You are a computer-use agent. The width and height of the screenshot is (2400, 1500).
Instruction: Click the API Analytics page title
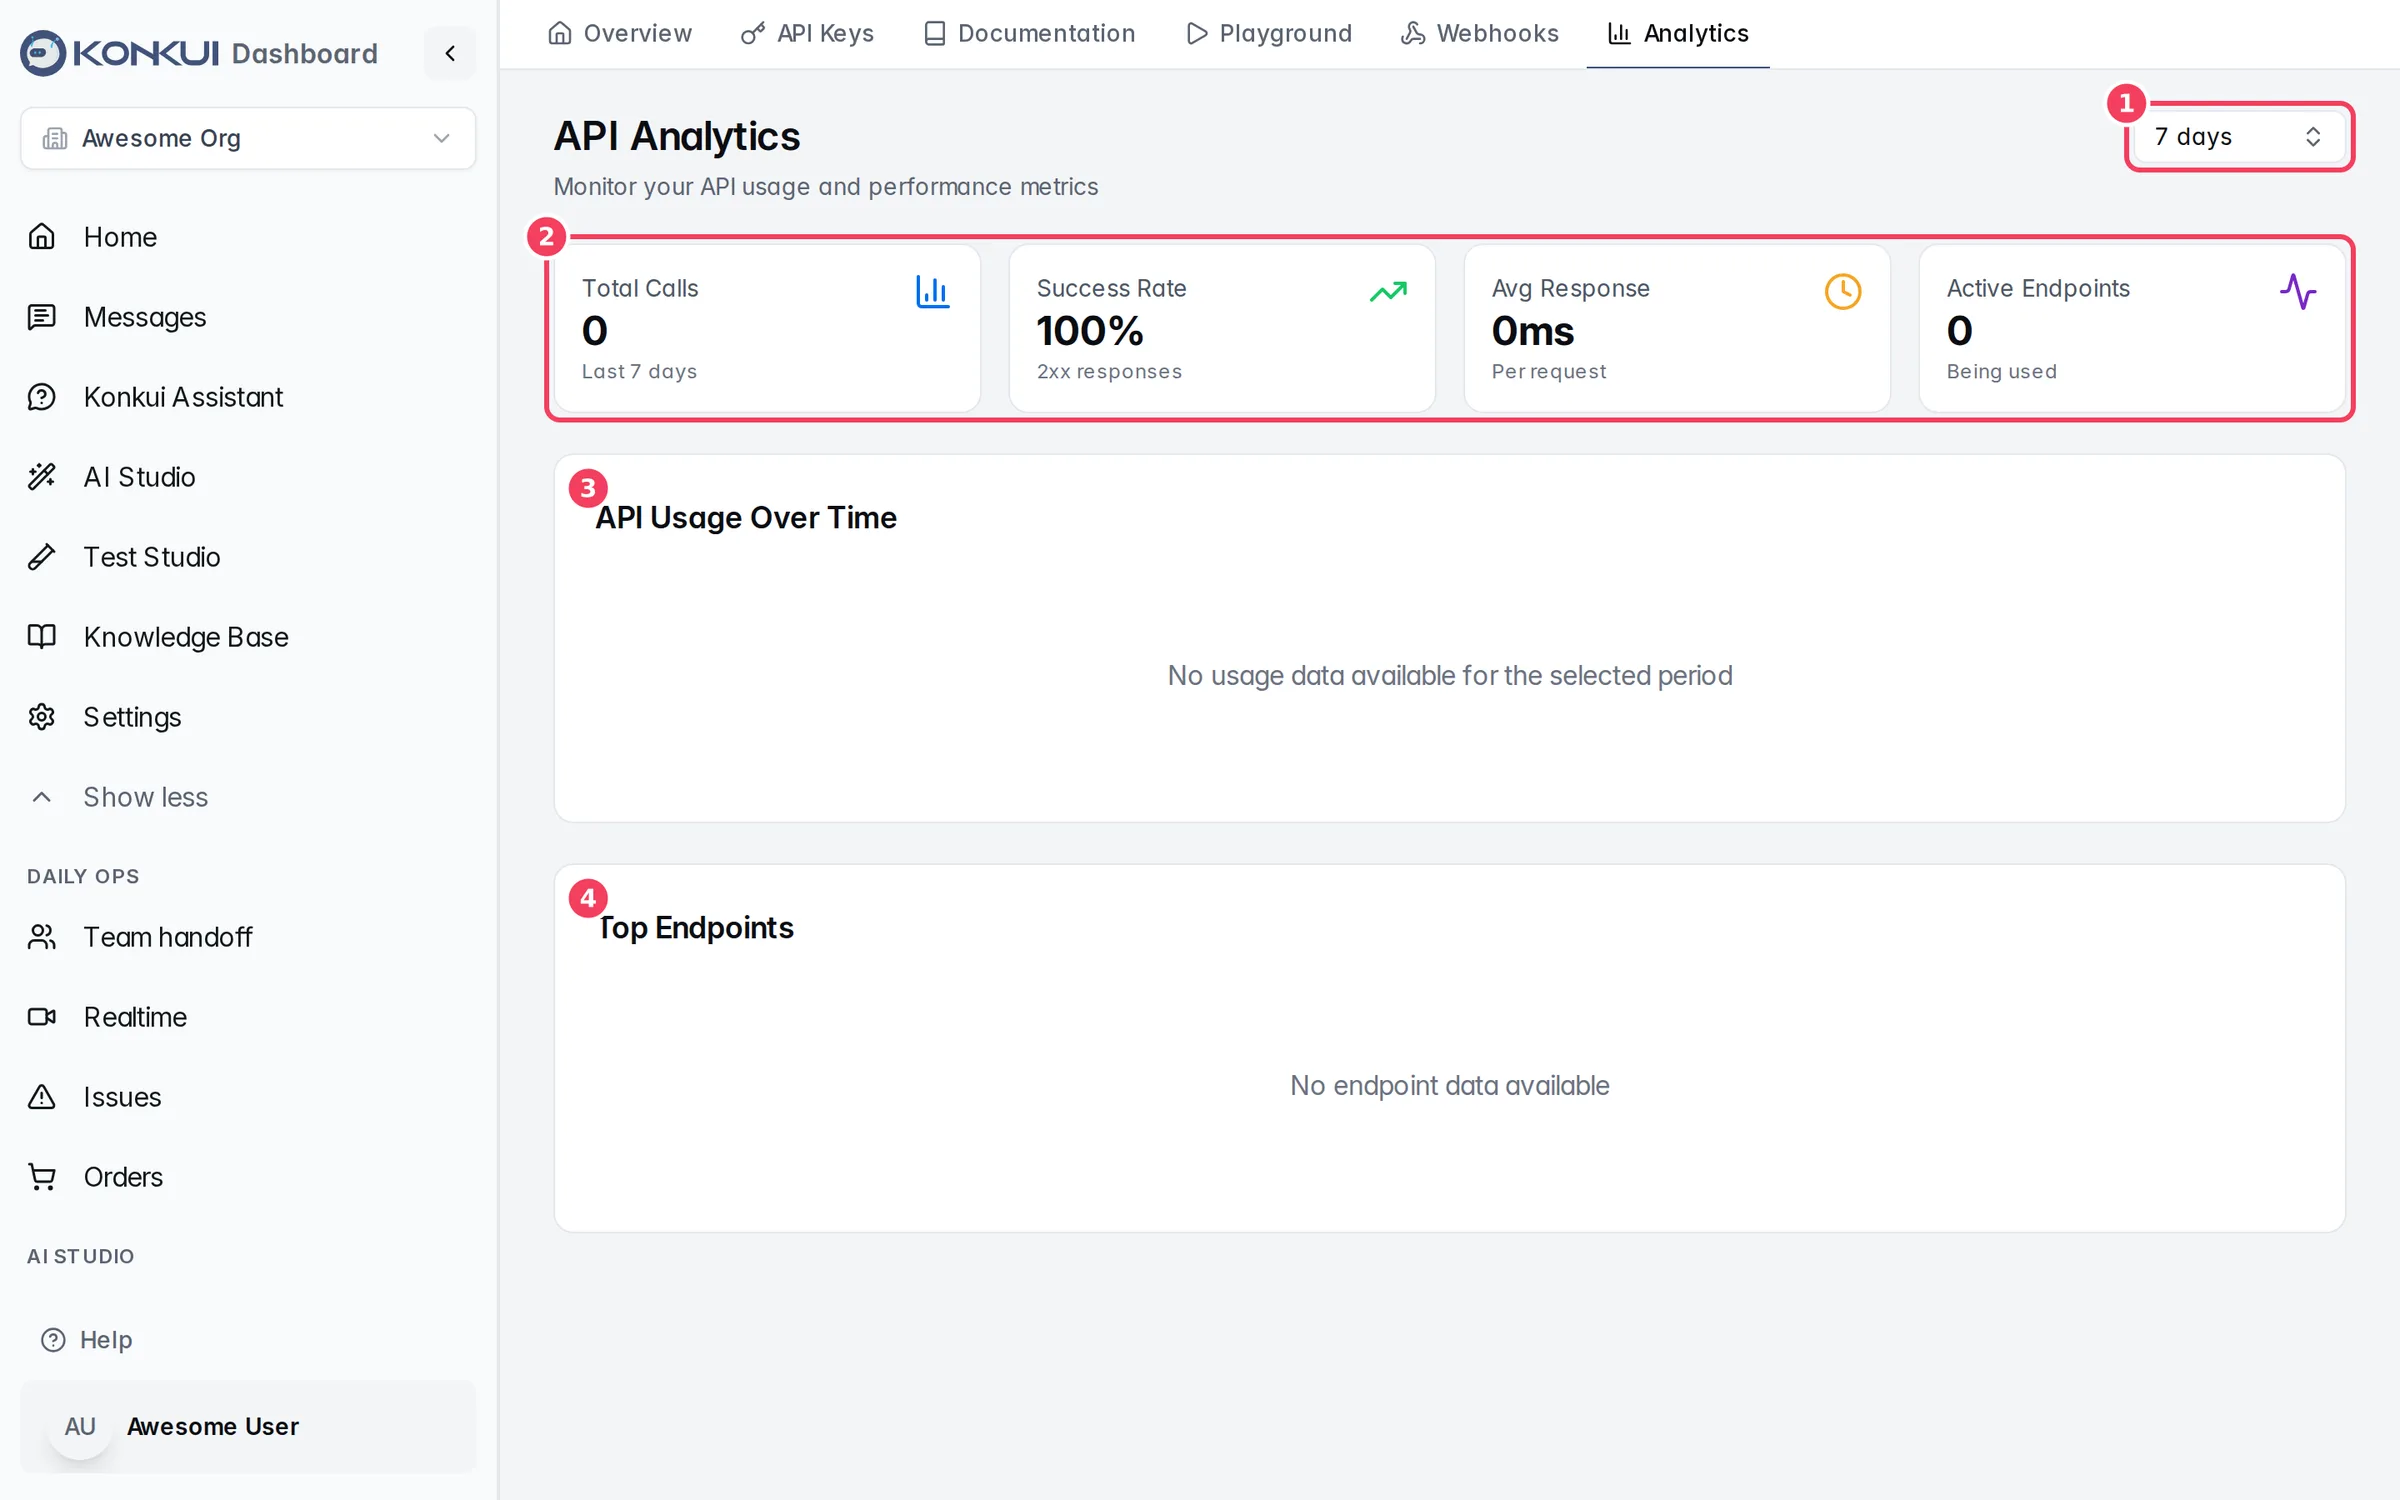click(677, 136)
